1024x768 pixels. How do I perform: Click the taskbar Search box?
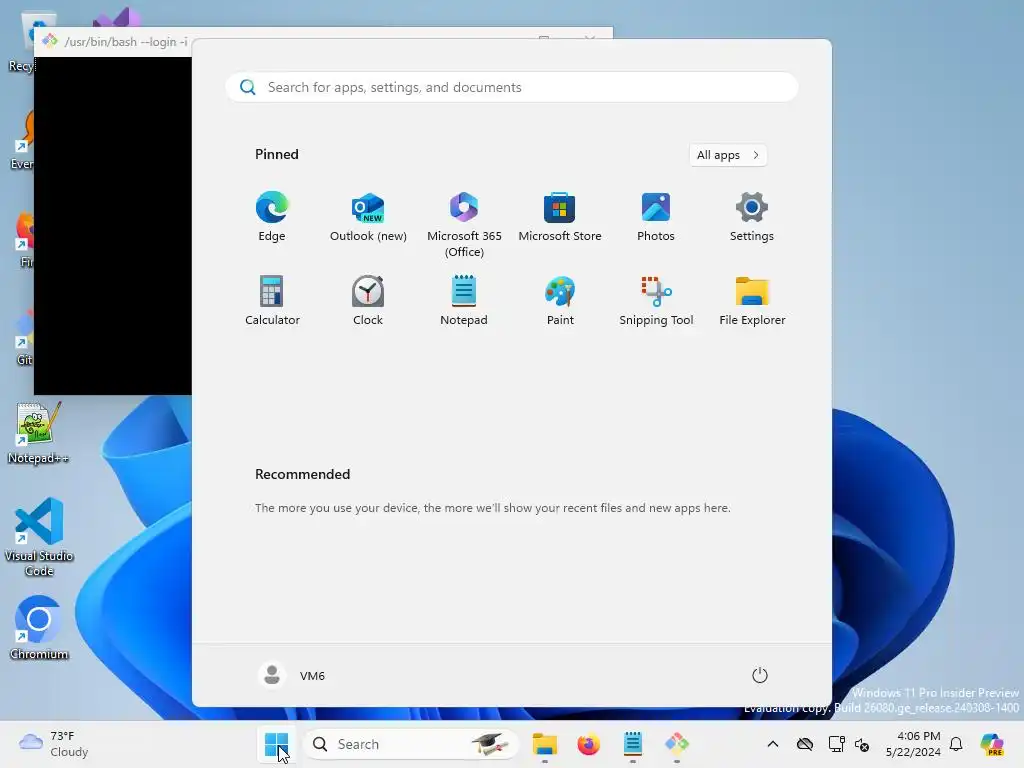[x=411, y=744]
